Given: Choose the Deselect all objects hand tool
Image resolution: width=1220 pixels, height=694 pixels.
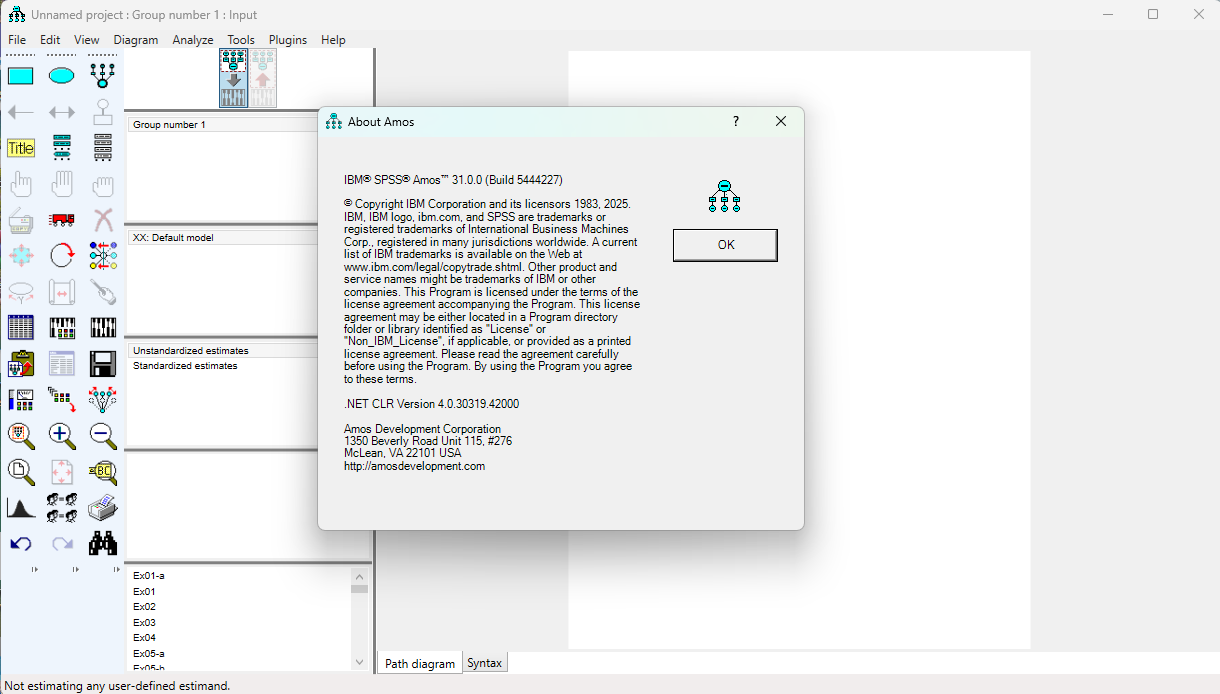Looking at the screenshot, I should point(103,184).
